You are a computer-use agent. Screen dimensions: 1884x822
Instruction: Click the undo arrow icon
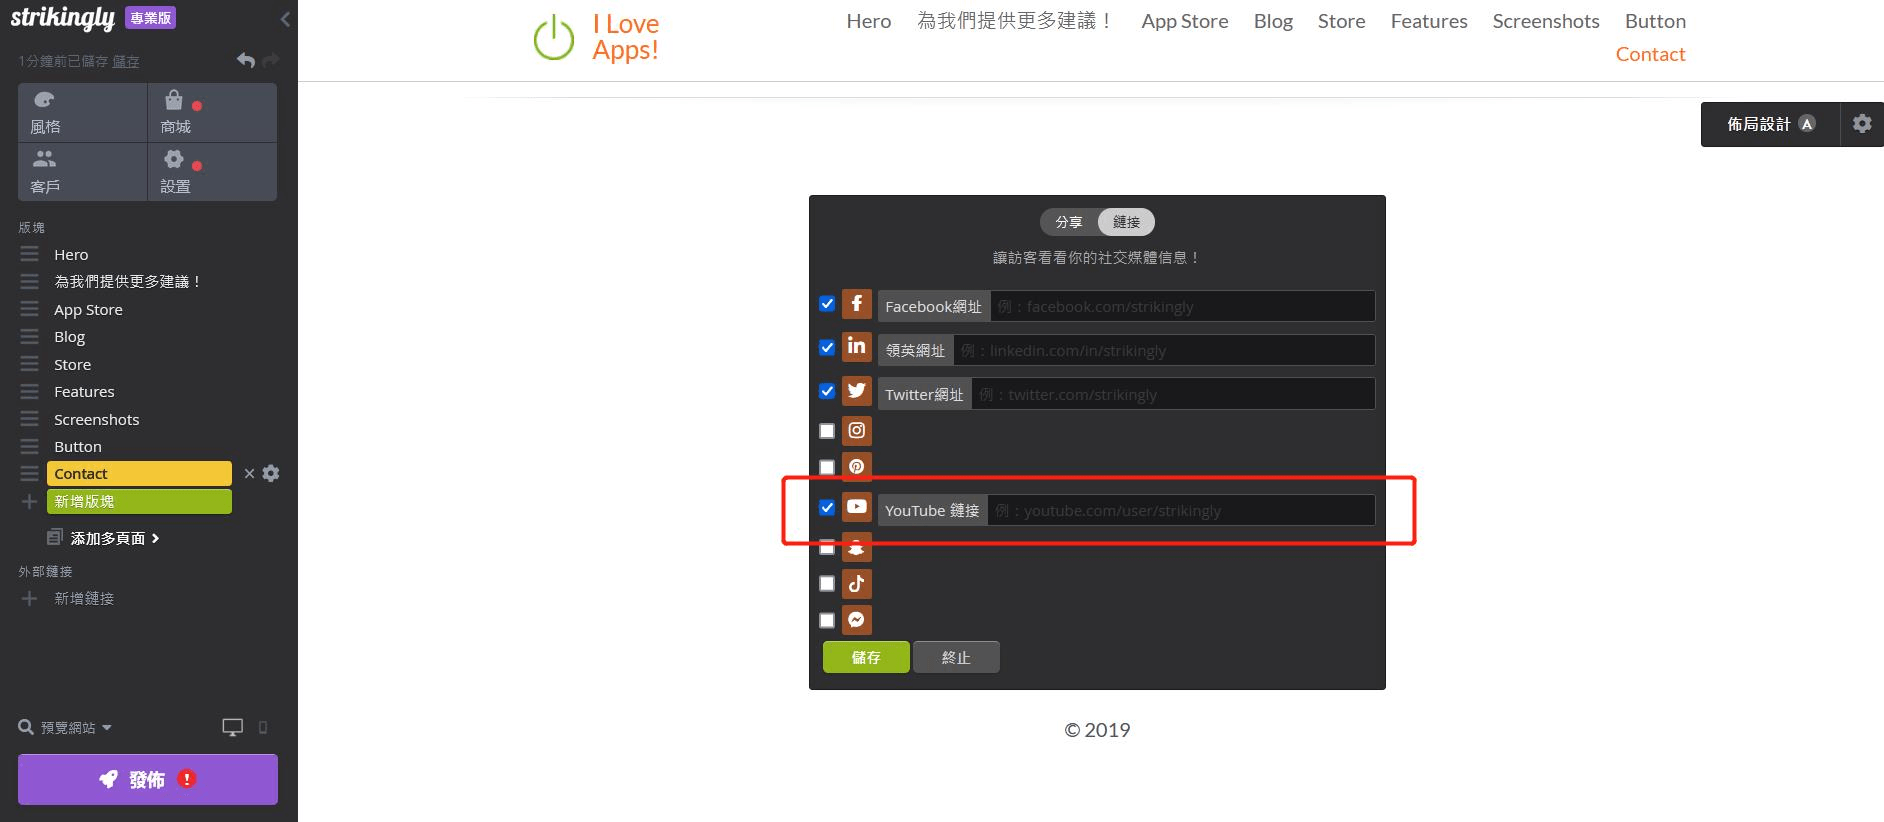click(x=246, y=60)
